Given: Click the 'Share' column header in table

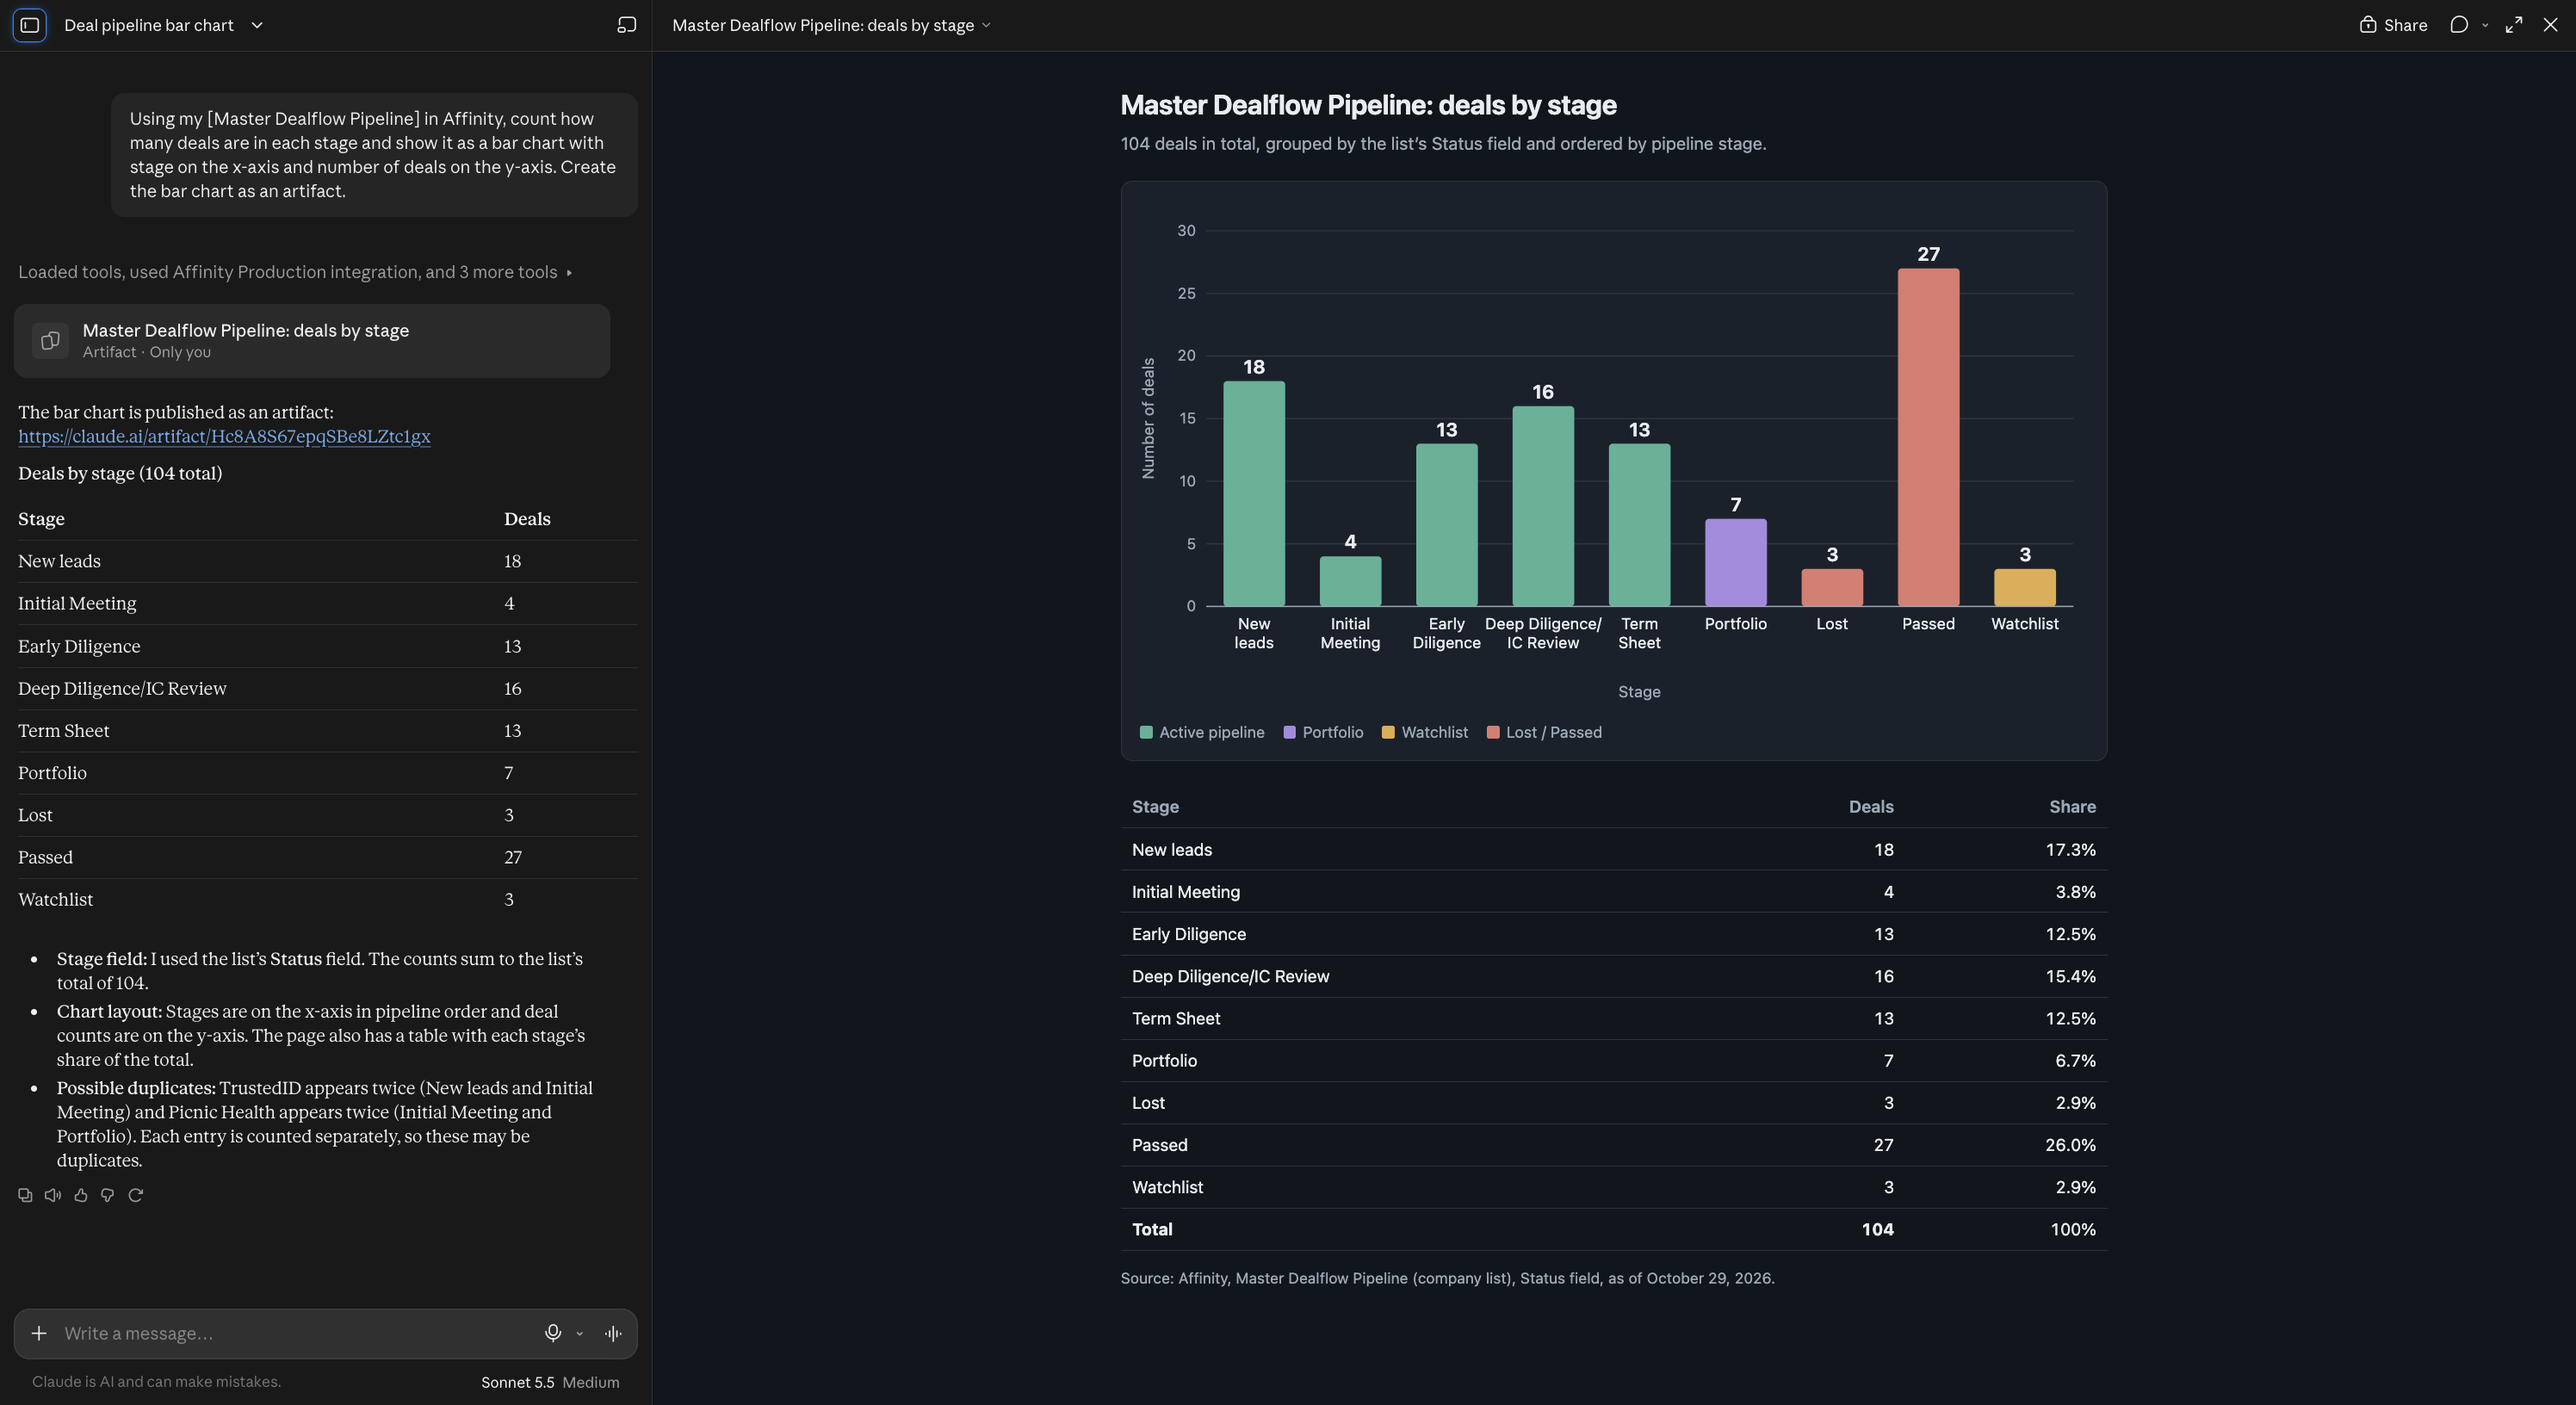Looking at the screenshot, I should [x=2072, y=807].
